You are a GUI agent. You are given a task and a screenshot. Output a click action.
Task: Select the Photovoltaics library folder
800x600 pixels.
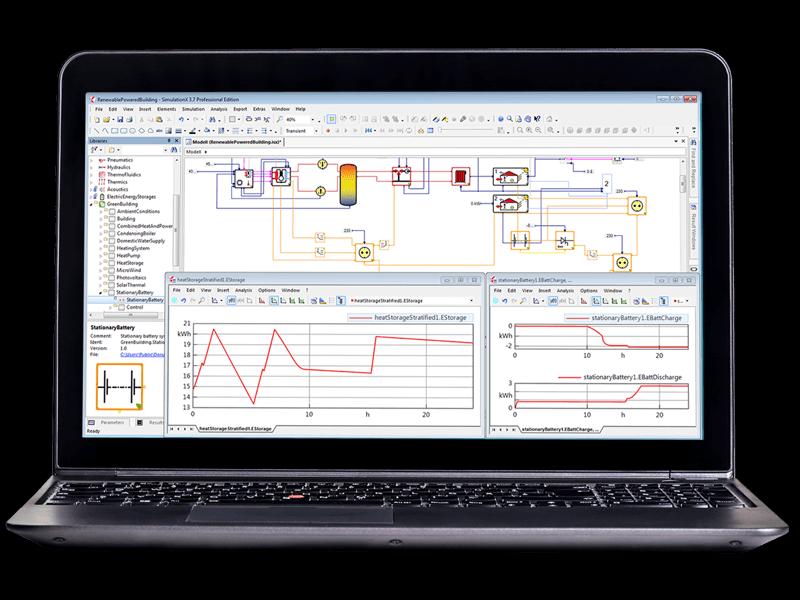pos(131,278)
